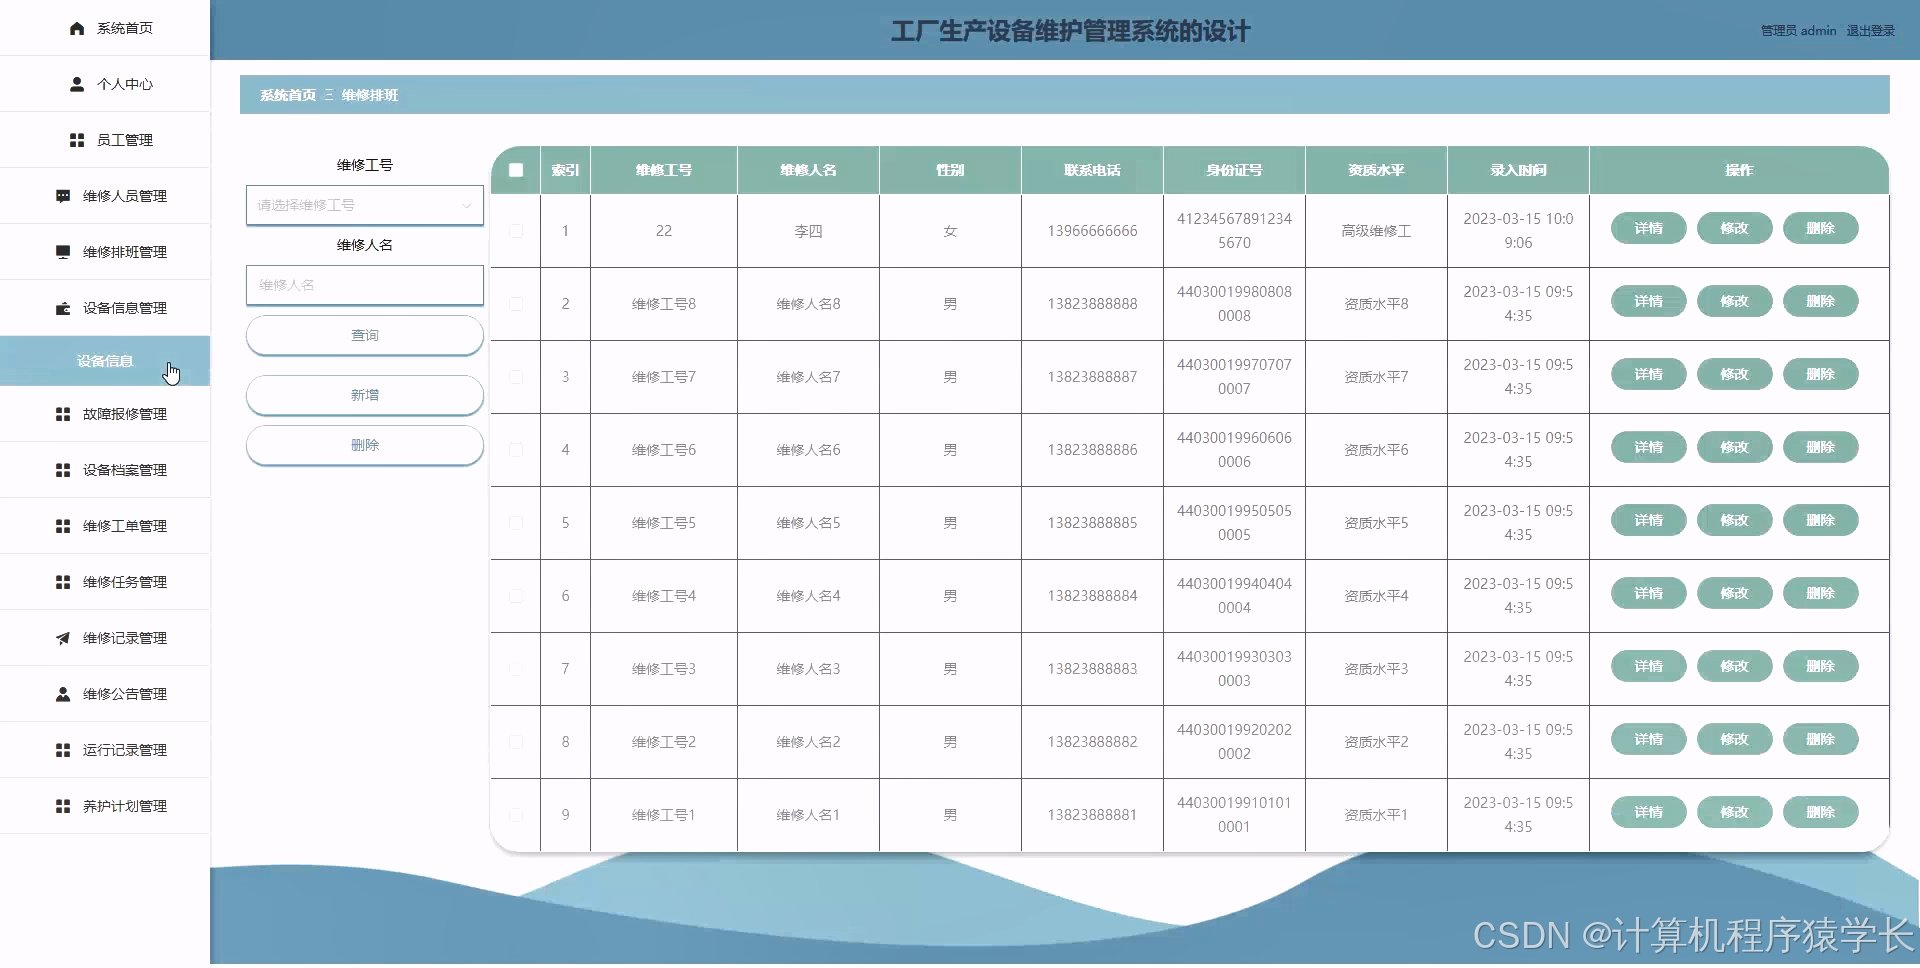This screenshot has width=1920, height=968.
Task: Click 删除 for 维修工号1 row
Action: point(1821,812)
